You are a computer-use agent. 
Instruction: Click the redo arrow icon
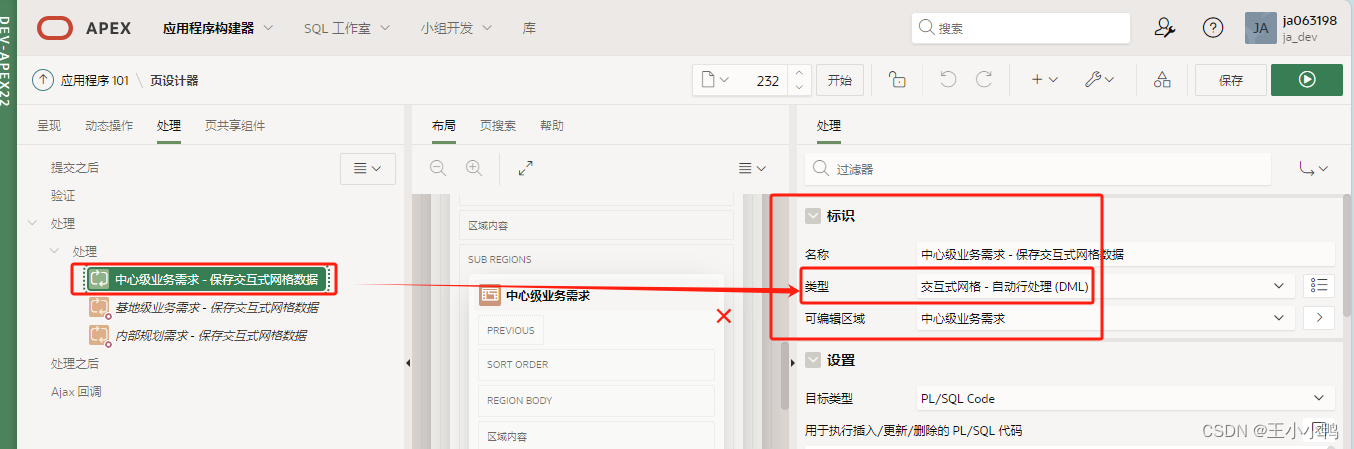click(x=983, y=80)
